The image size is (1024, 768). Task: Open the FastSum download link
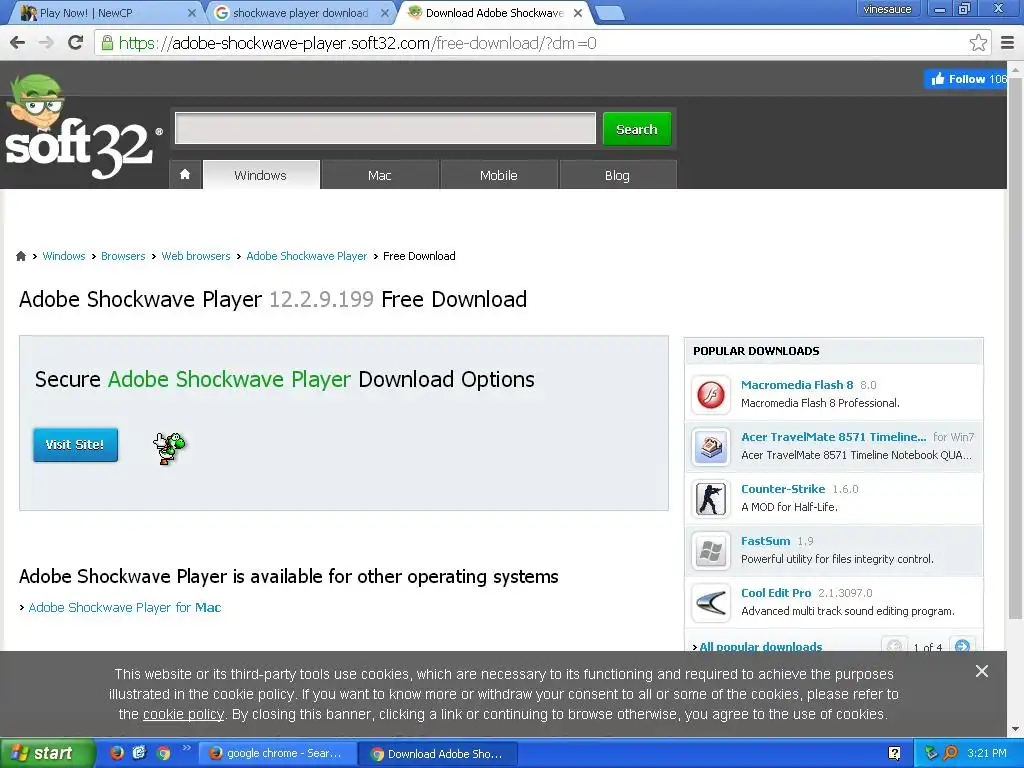765,541
